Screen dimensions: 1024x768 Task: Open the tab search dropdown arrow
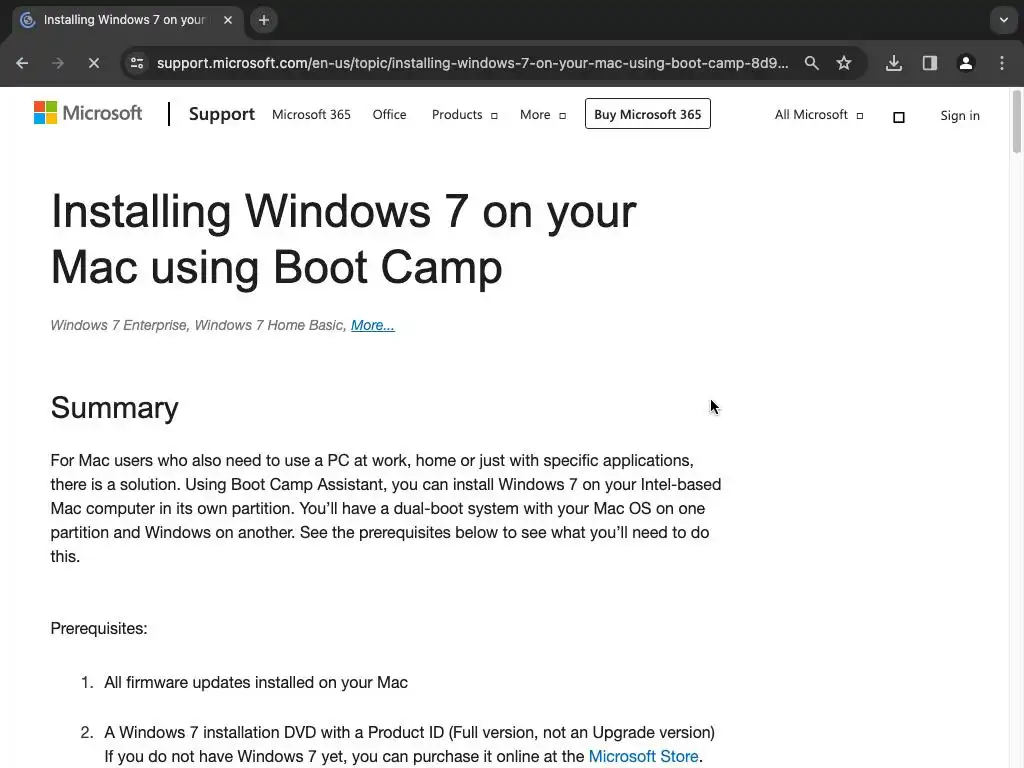pyautogui.click(x=1004, y=20)
